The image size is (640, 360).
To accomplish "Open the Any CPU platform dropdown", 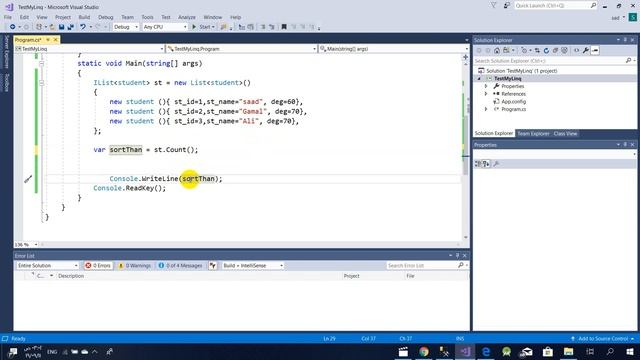I will (x=165, y=27).
